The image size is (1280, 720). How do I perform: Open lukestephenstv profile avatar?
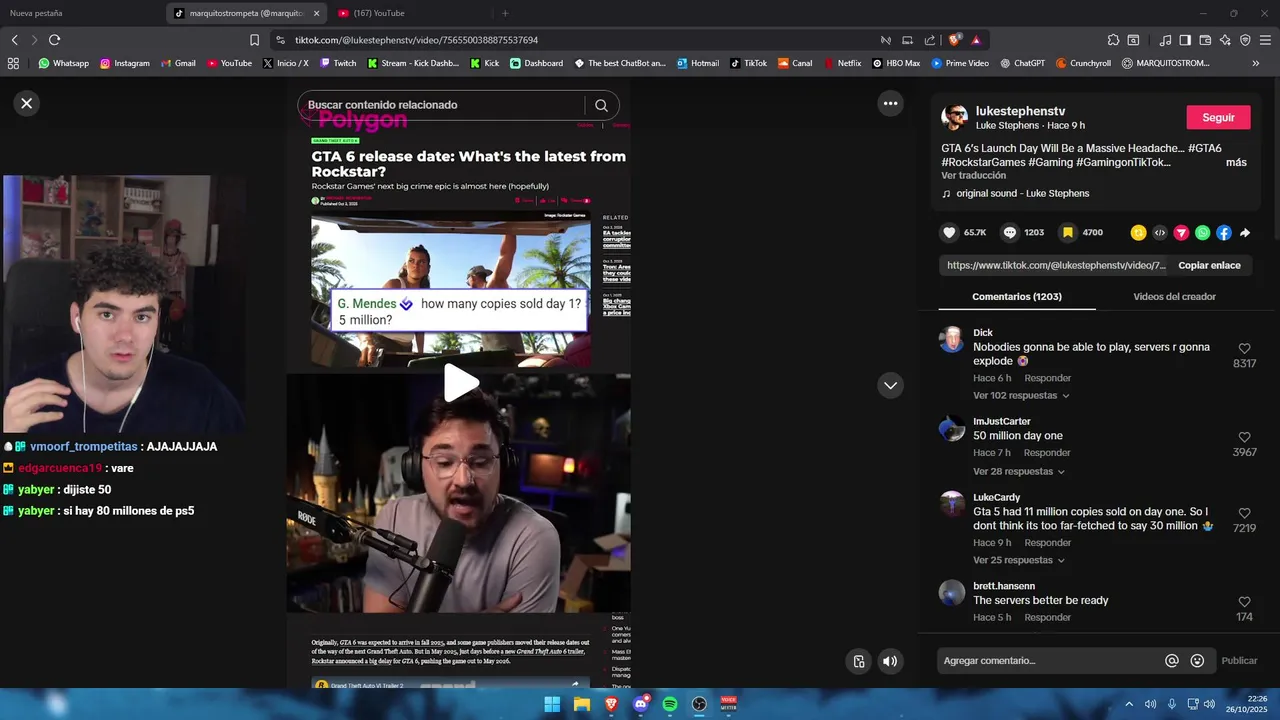(955, 117)
